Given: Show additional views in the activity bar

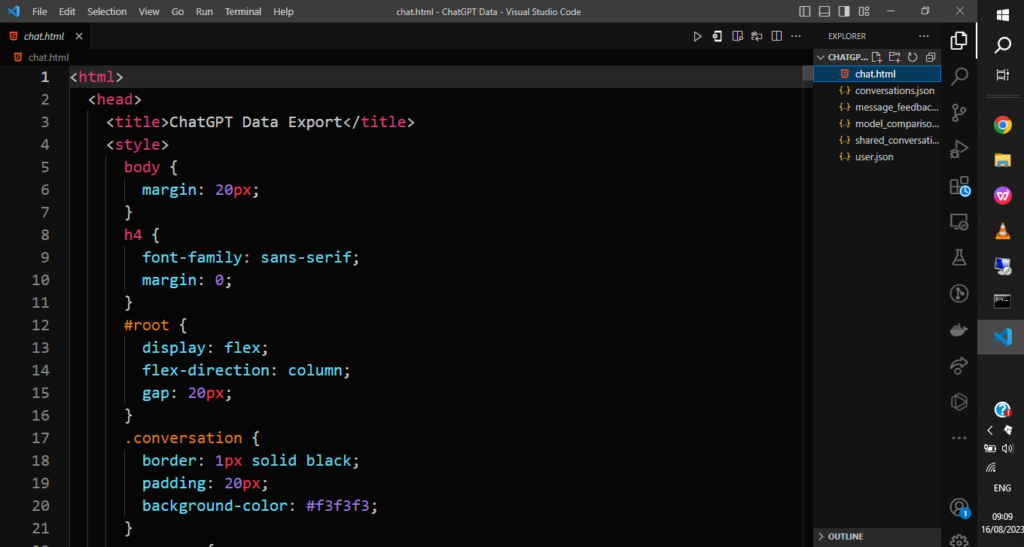Looking at the screenshot, I should click(x=959, y=438).
